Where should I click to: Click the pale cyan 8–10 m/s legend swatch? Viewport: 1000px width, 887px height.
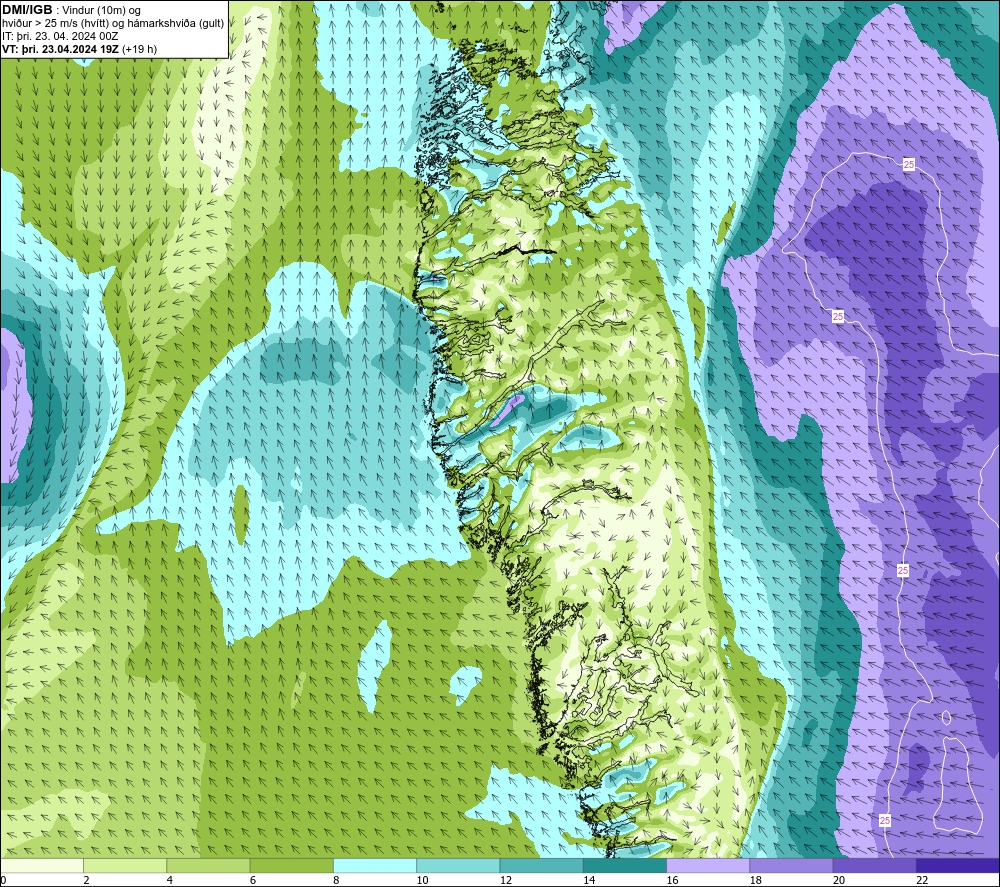pyautogui.click(x=375, y=865)
